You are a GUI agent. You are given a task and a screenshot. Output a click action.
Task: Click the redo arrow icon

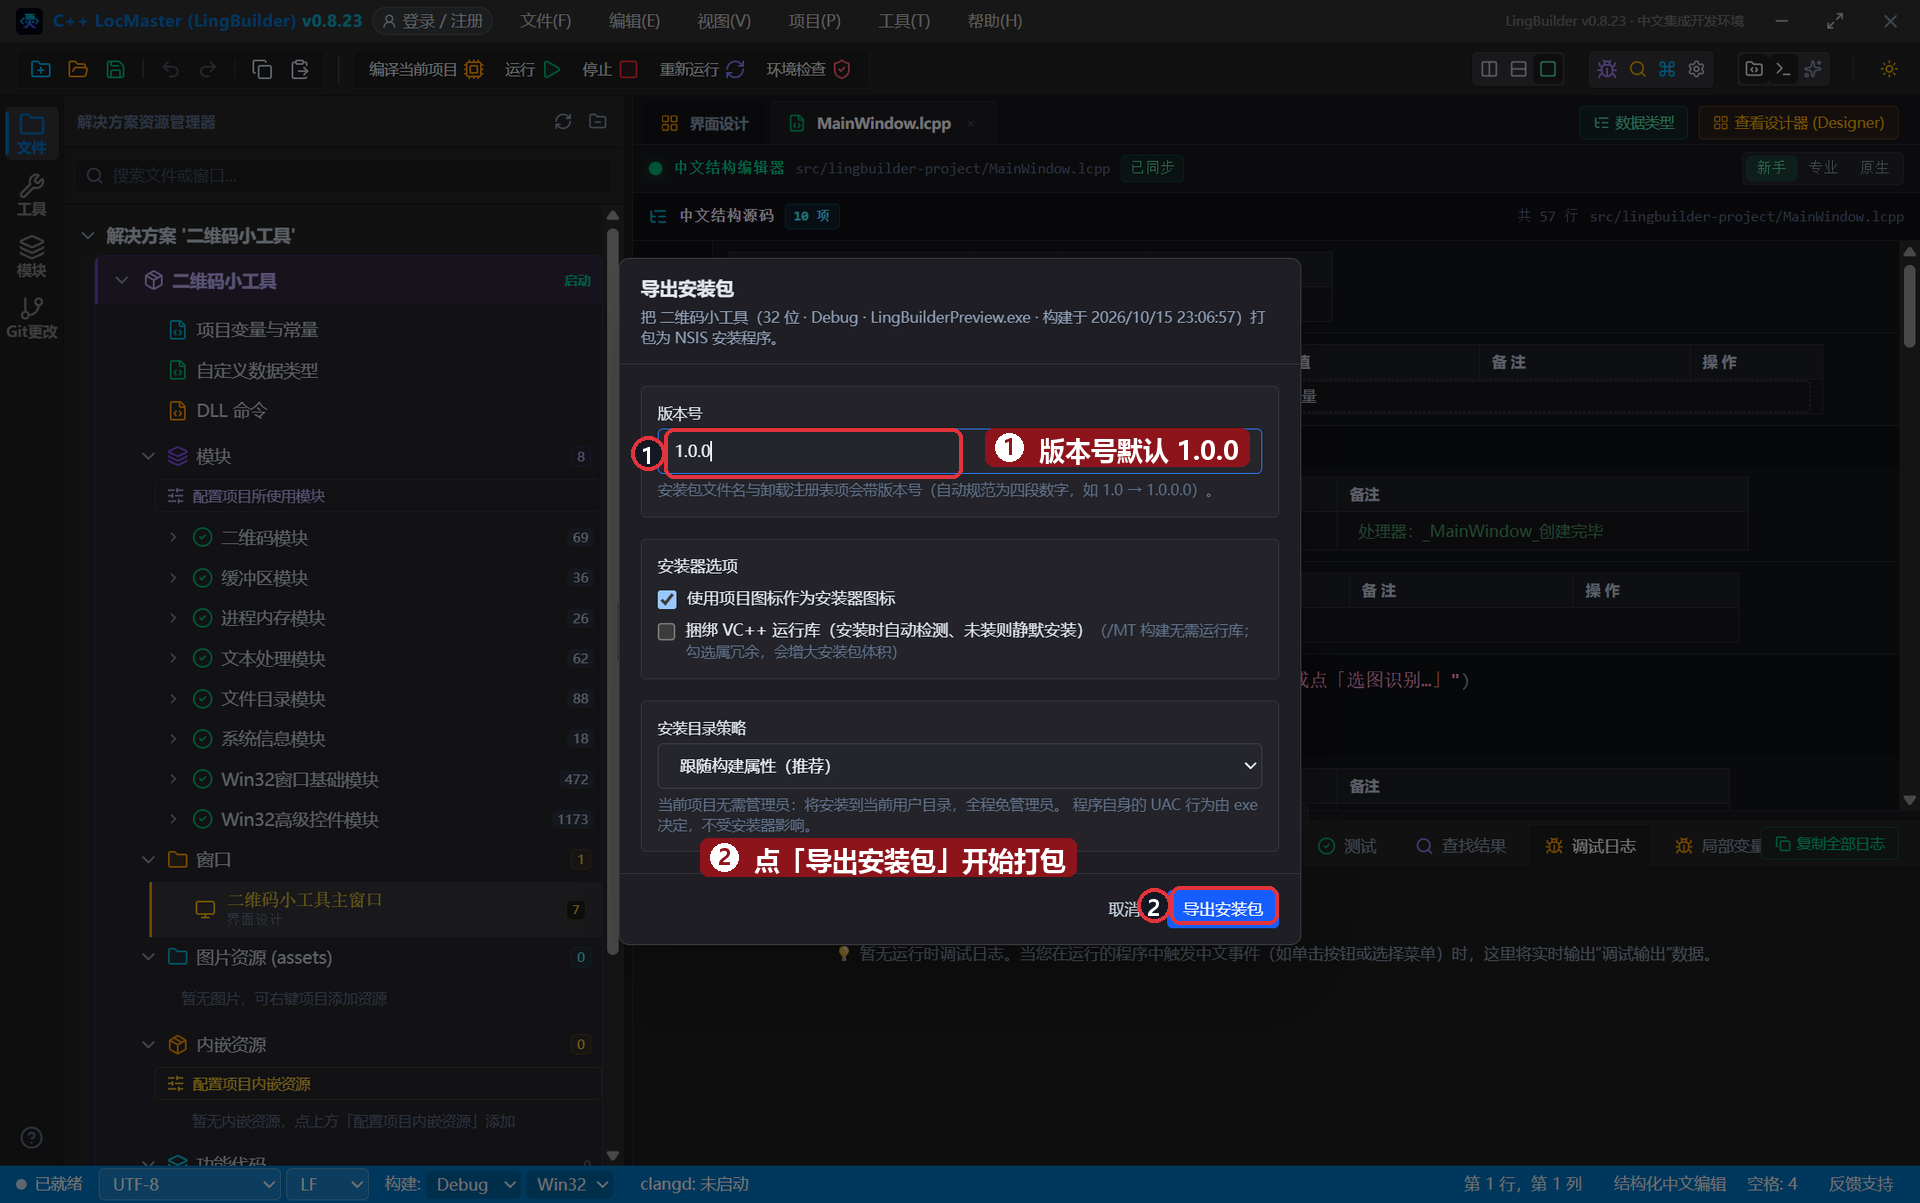pyautogui.click(x=208, y=69)
